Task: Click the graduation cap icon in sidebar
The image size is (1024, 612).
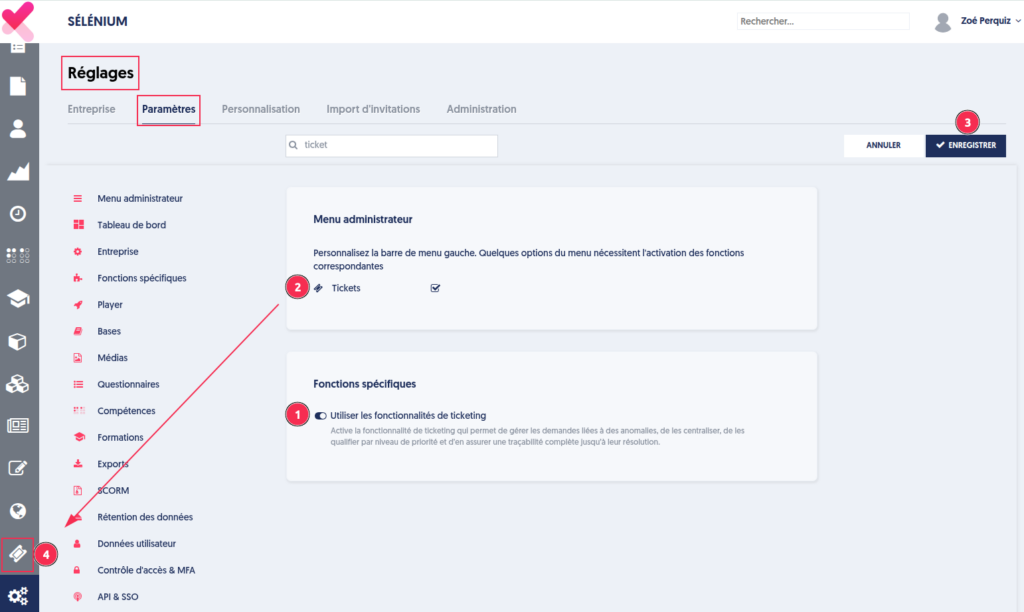Action: 18,299
